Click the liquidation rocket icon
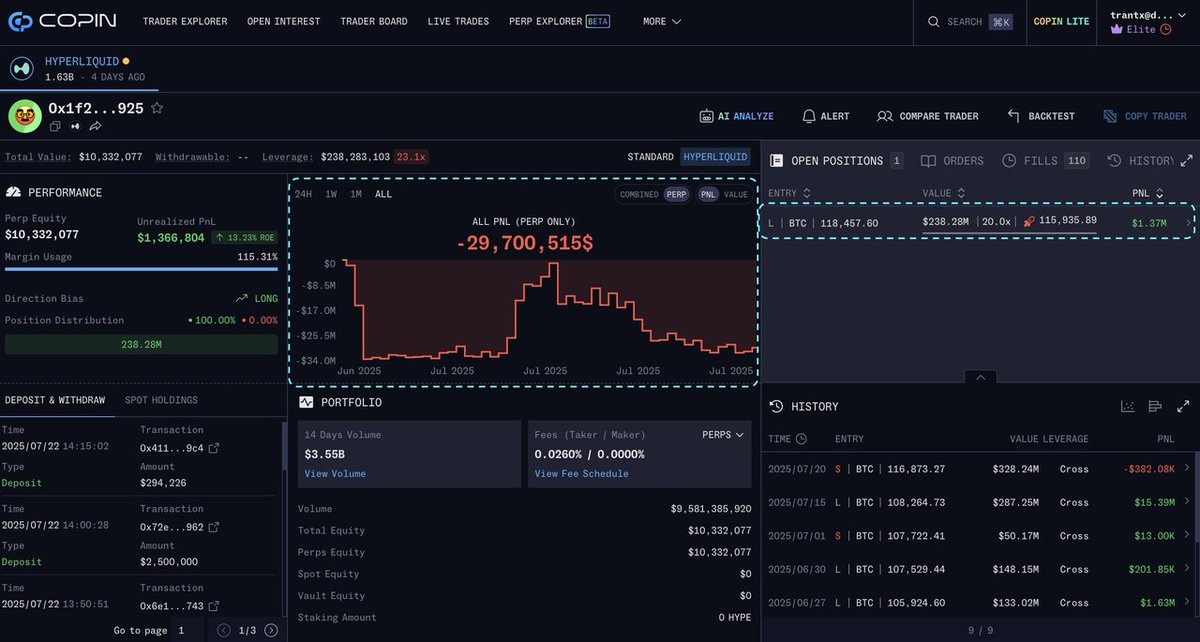Image resolution: width=1200 pixels, height=642 pixels. coord(1029,221)
